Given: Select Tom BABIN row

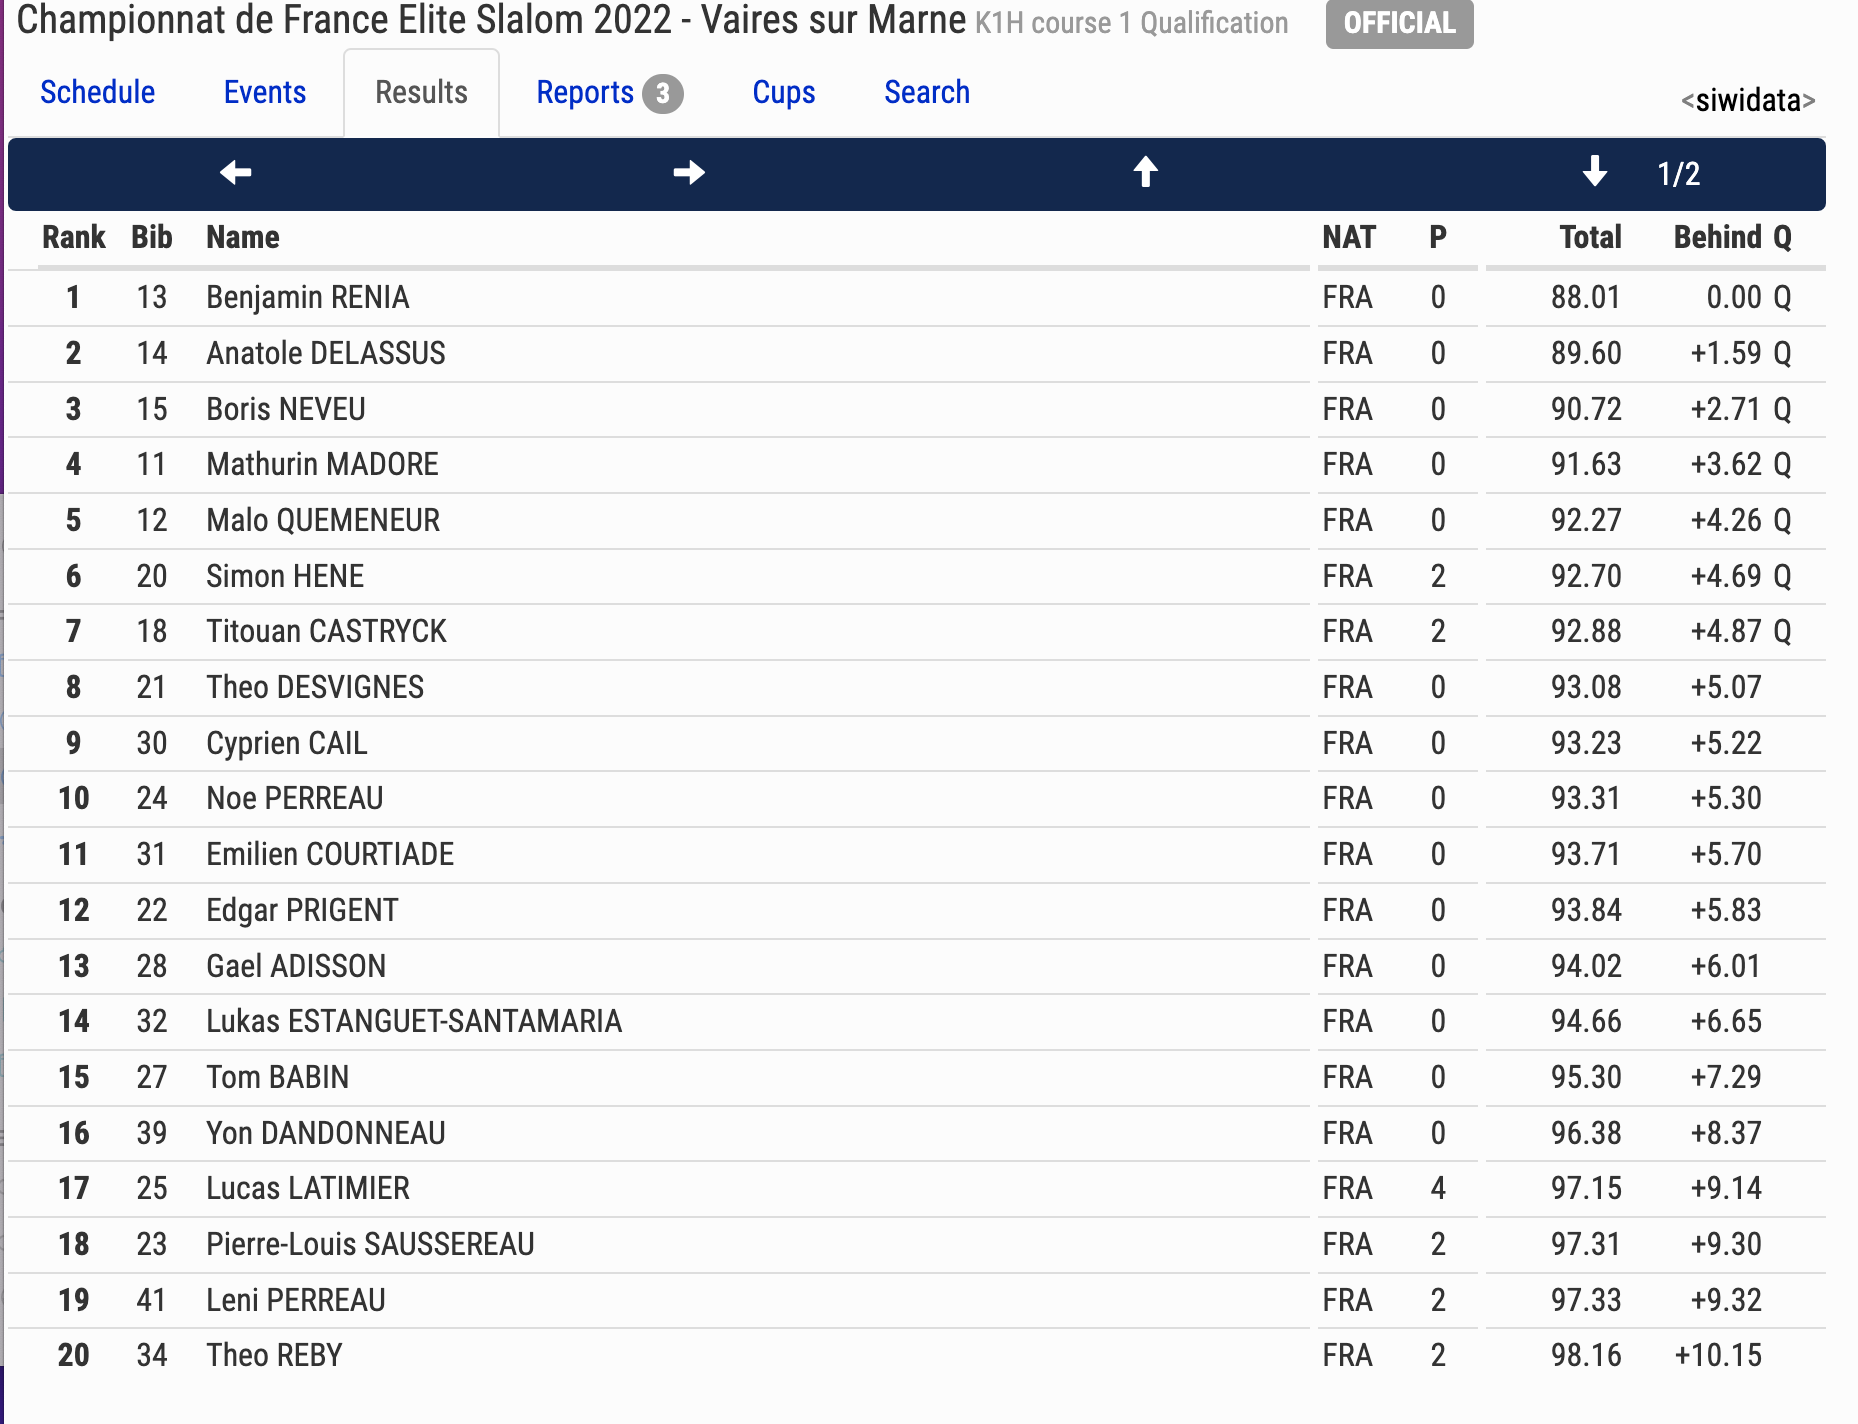Looking at the screenshot, I should pyautogui.click(x=917, y=1078).
